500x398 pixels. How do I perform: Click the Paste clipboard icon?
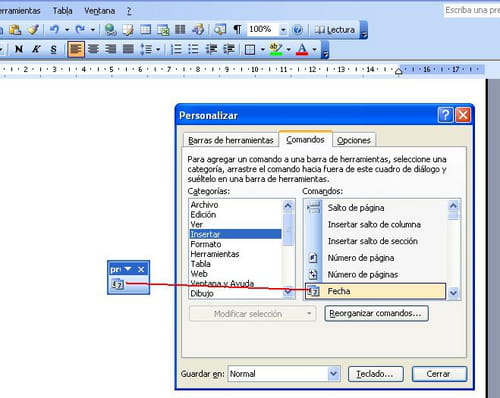pos(15,30)
